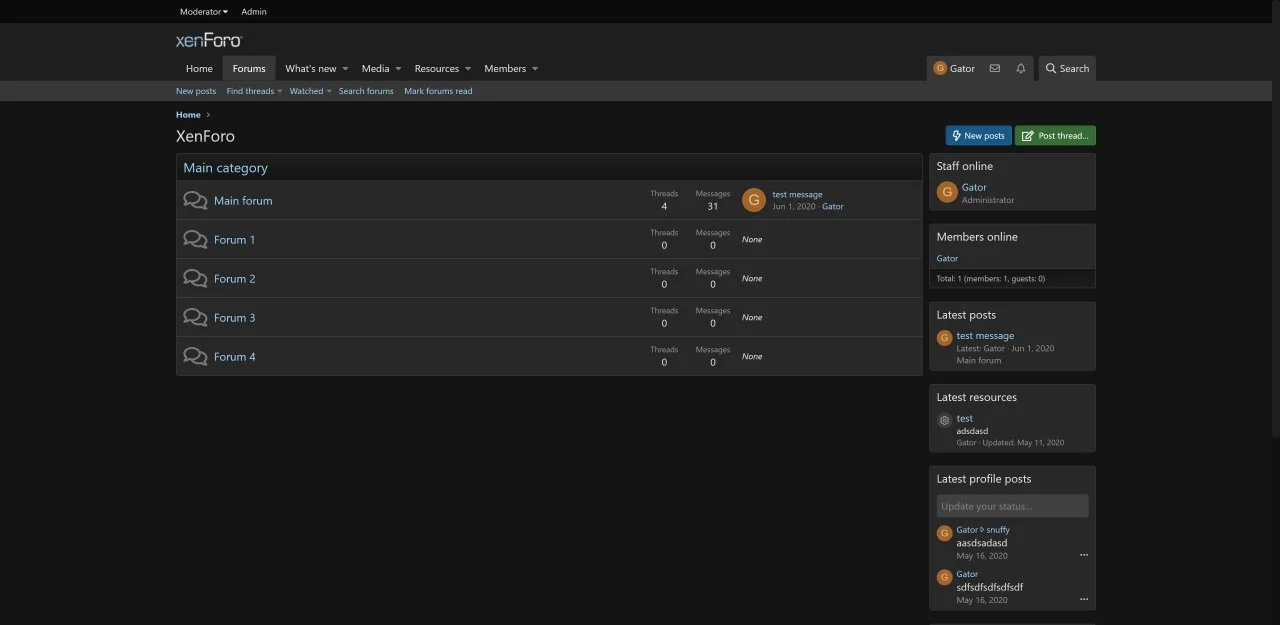Screen dimensions: 1280x625
Task: Open options ellipsis on aasdsadasd profile post
Action: pos(1083,555)
